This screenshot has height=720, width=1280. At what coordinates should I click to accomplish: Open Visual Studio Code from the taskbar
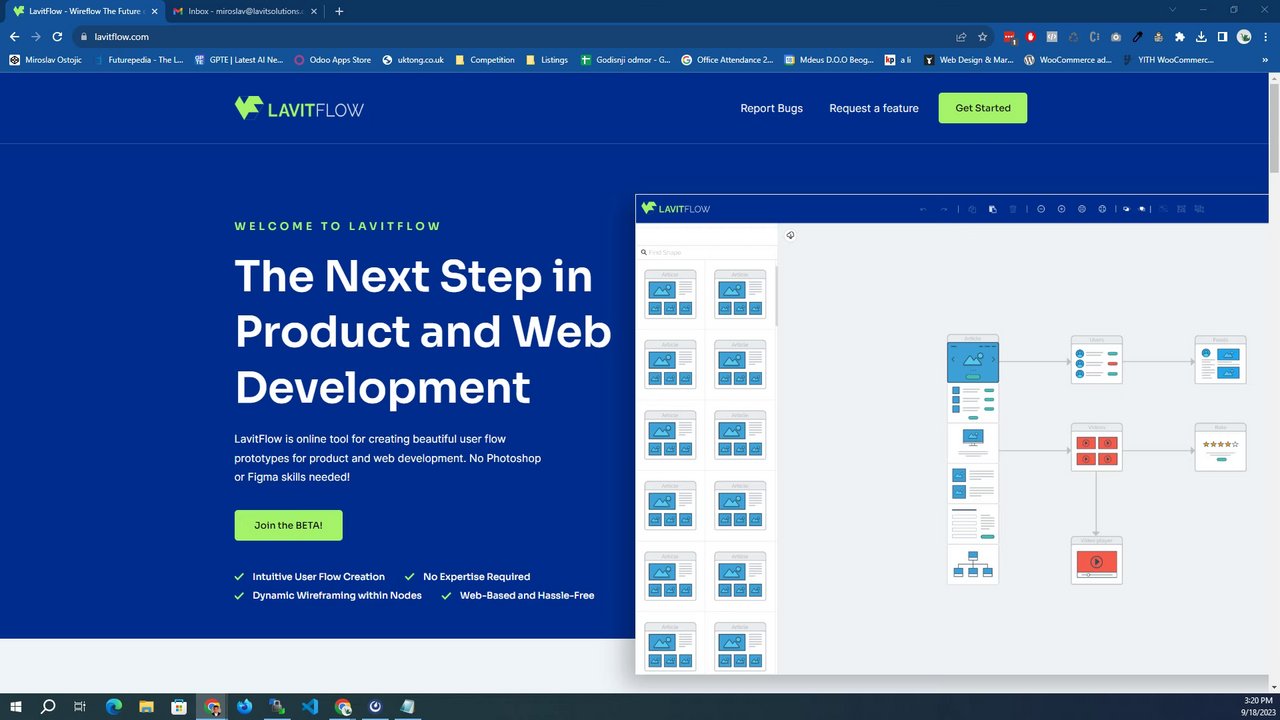click(x=310, y=706)
